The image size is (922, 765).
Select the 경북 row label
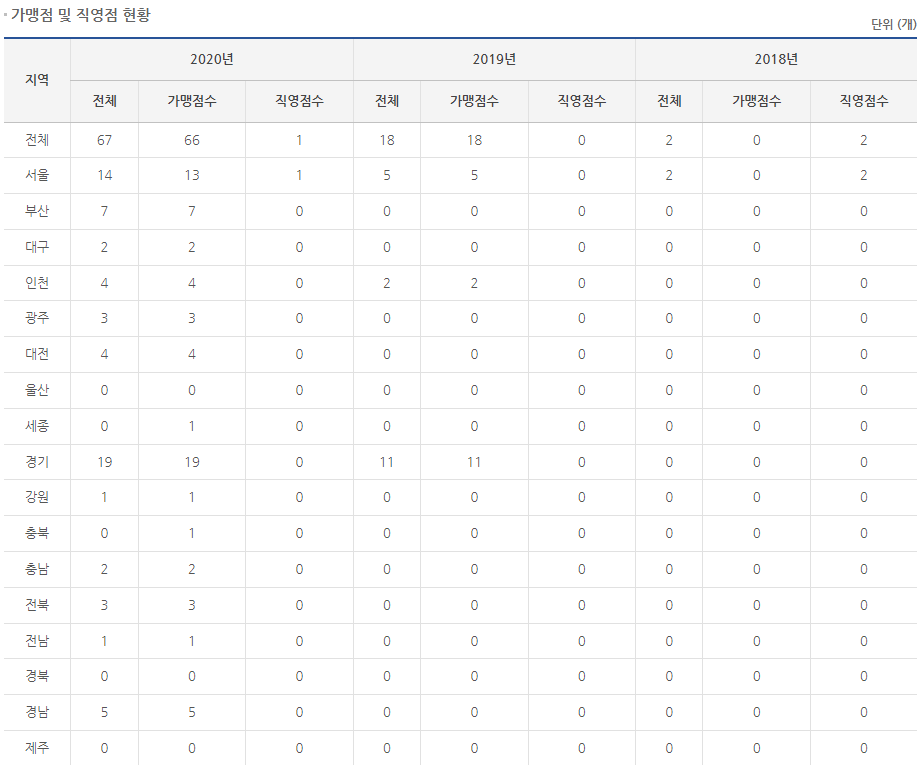tap(37, 676)
